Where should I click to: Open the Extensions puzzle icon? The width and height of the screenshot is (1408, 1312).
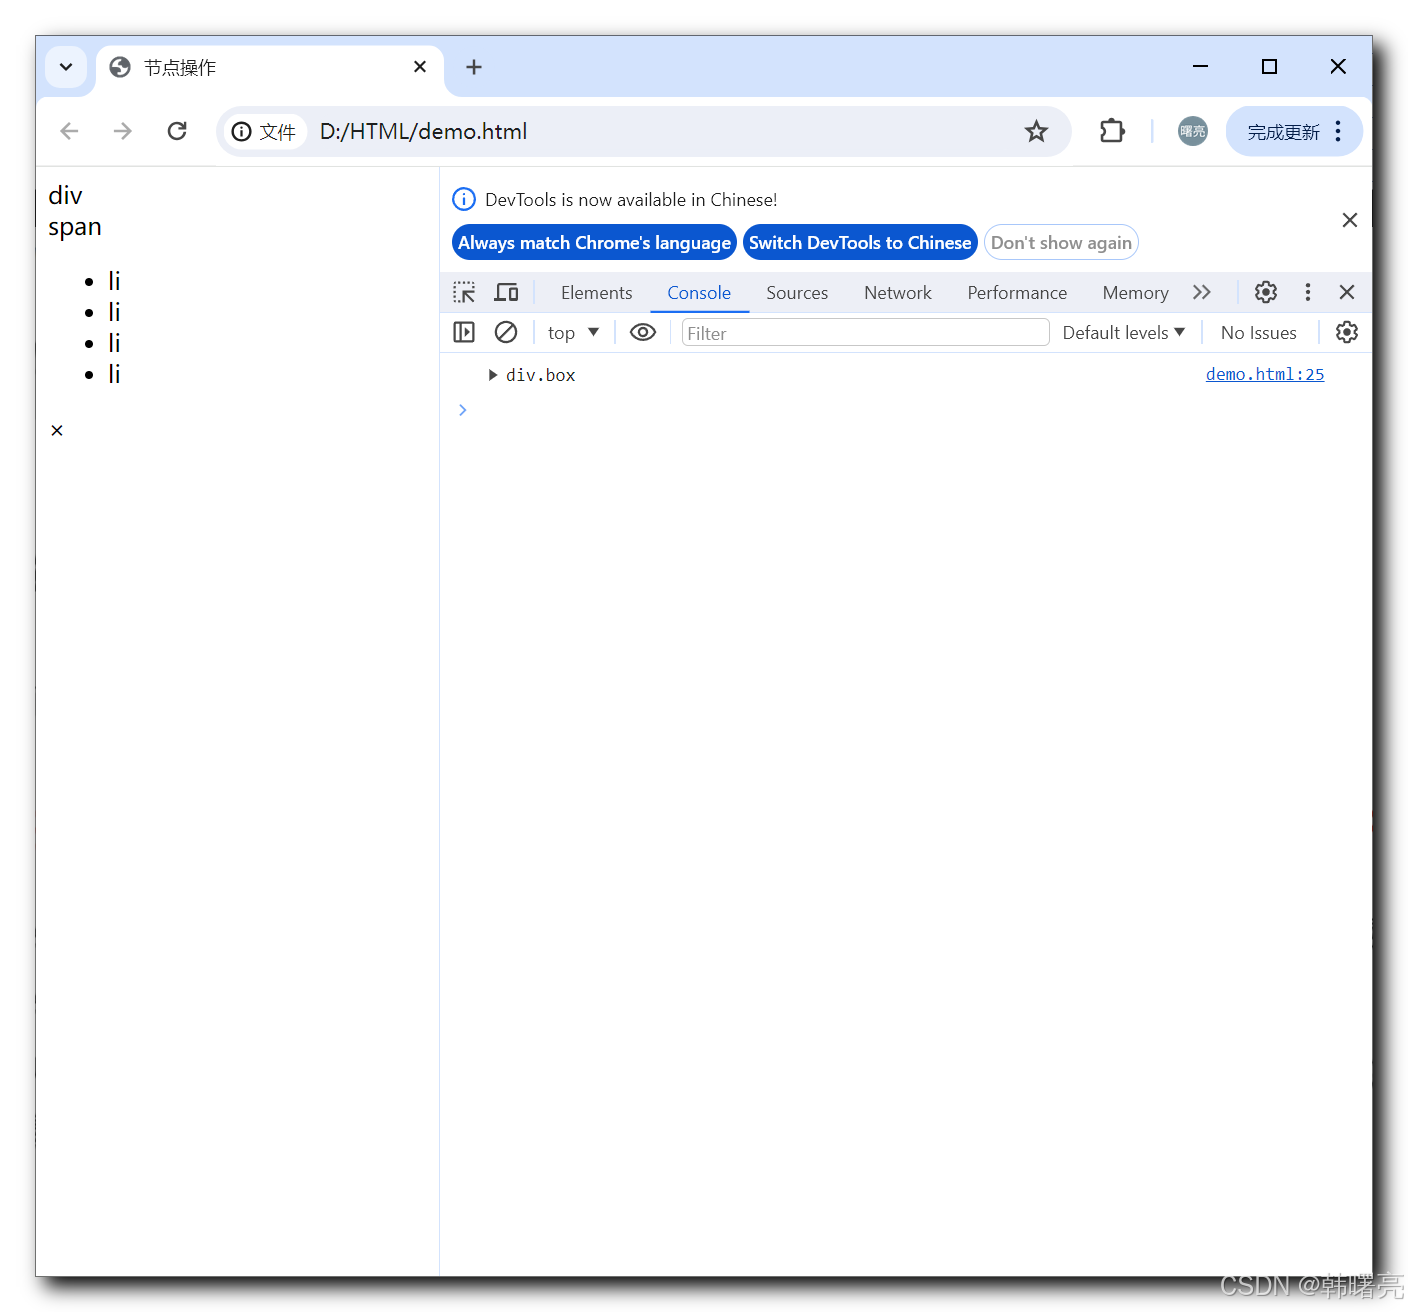[x=1112, y=131]
